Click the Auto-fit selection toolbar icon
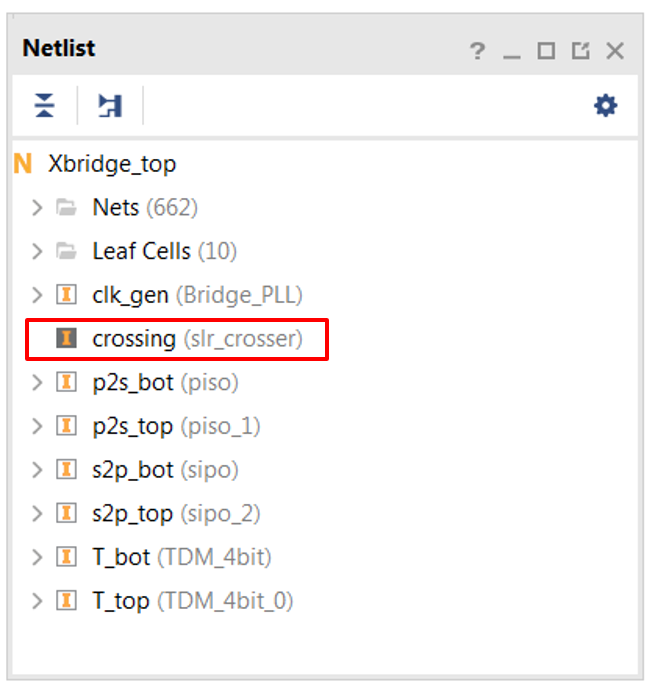Image resolution: width=655 pixels, height=693 pixels. (x=110, y=106)
